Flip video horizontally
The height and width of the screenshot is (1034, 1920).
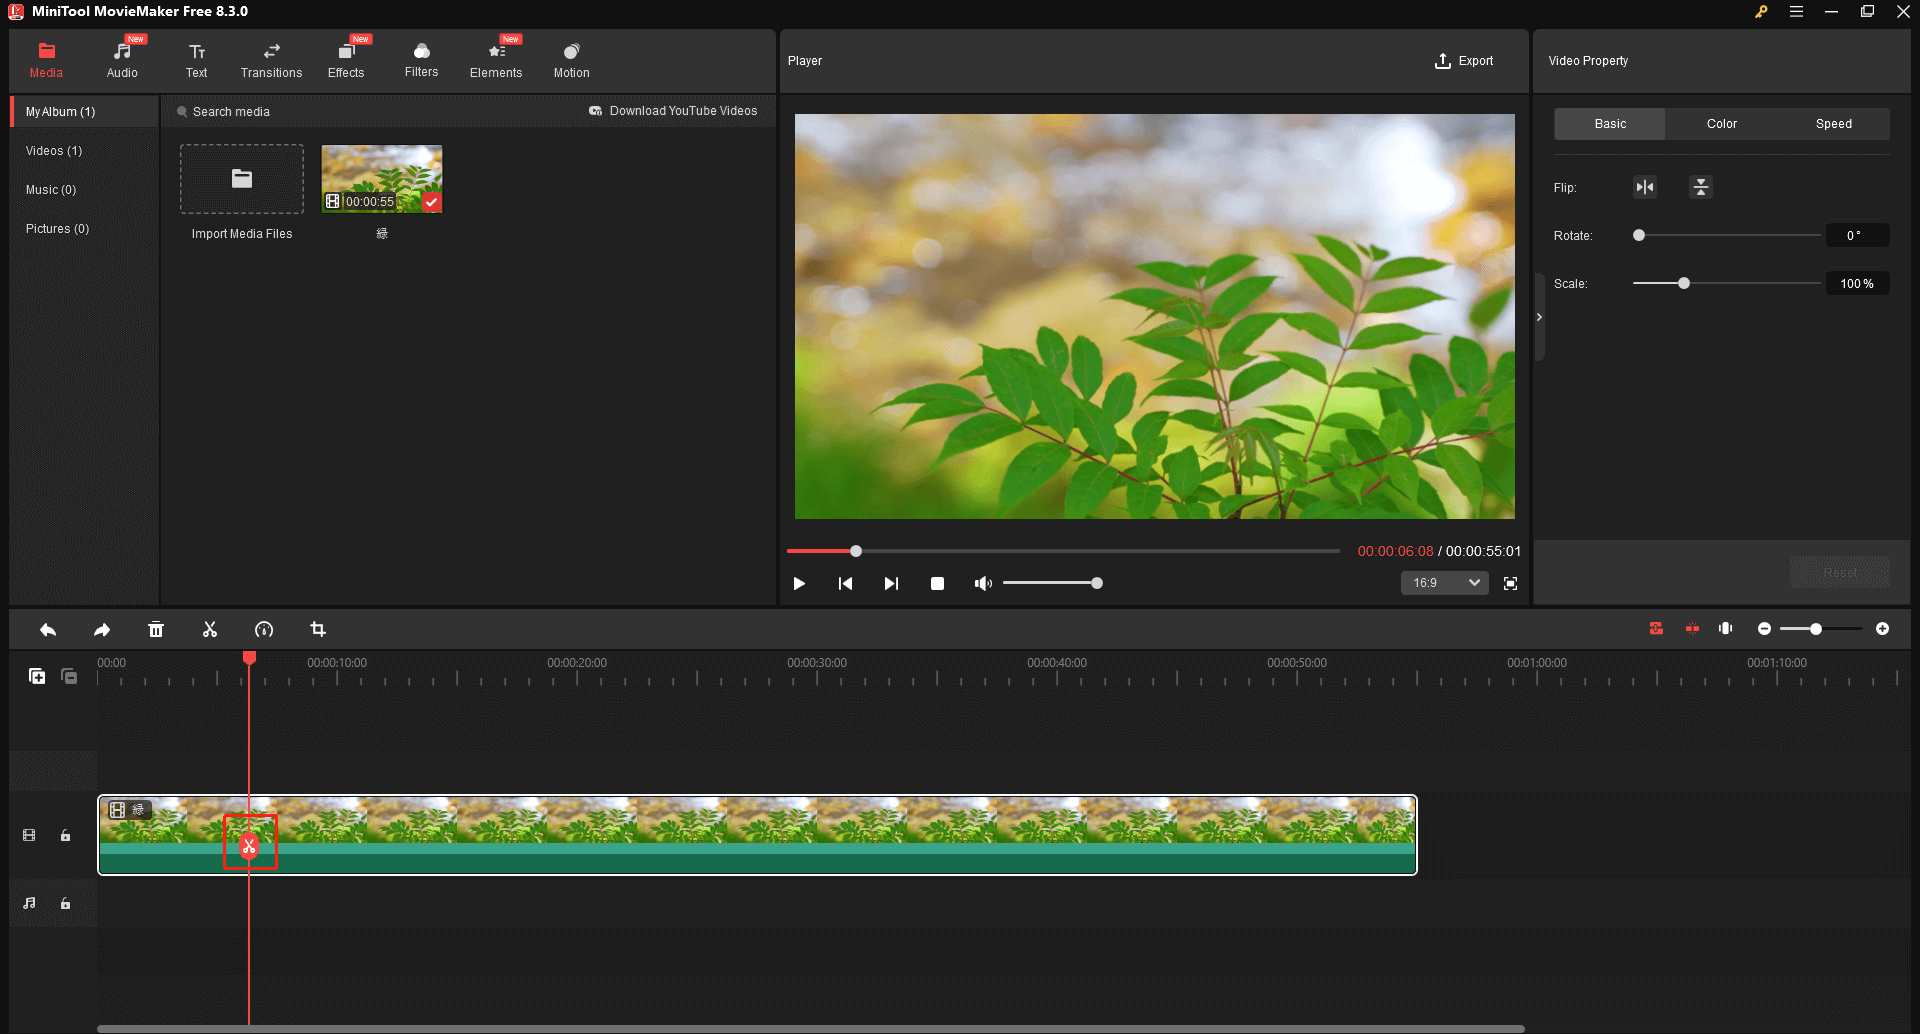pos(1645,187)
